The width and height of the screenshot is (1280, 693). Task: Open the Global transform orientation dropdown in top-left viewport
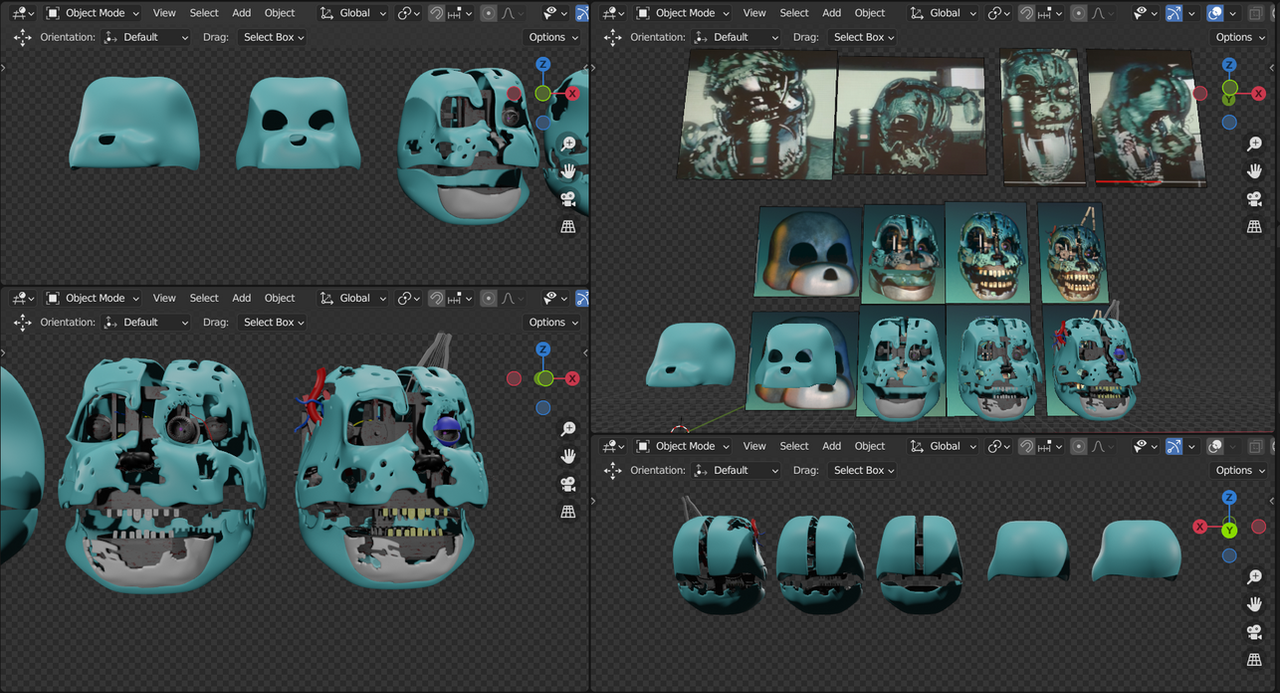point(353,13)
